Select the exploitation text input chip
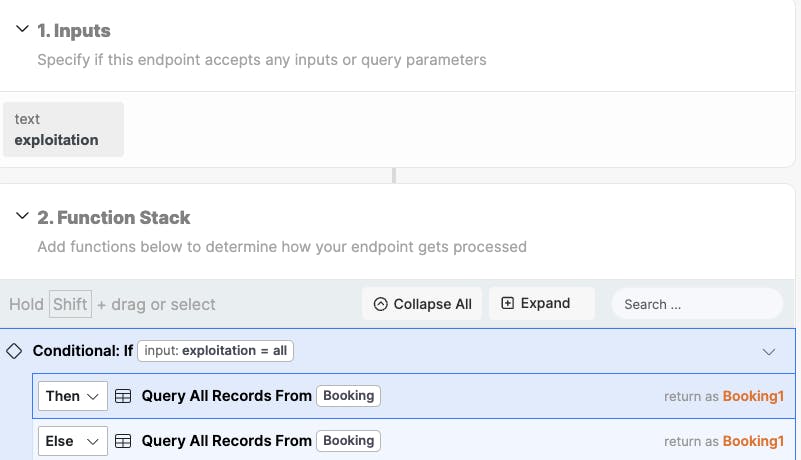 tap(63, 129)
